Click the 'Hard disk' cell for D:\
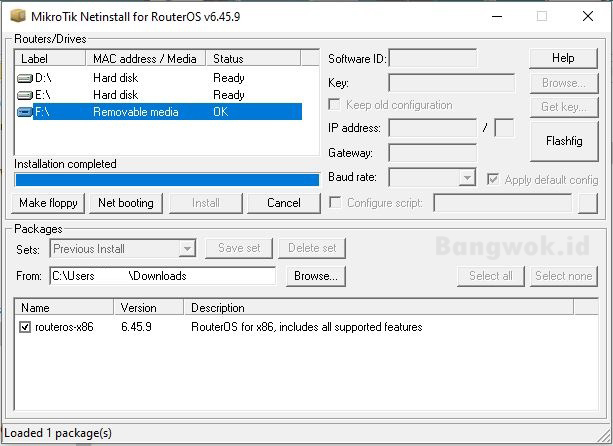Screen dimensions: 613x446 116,78
